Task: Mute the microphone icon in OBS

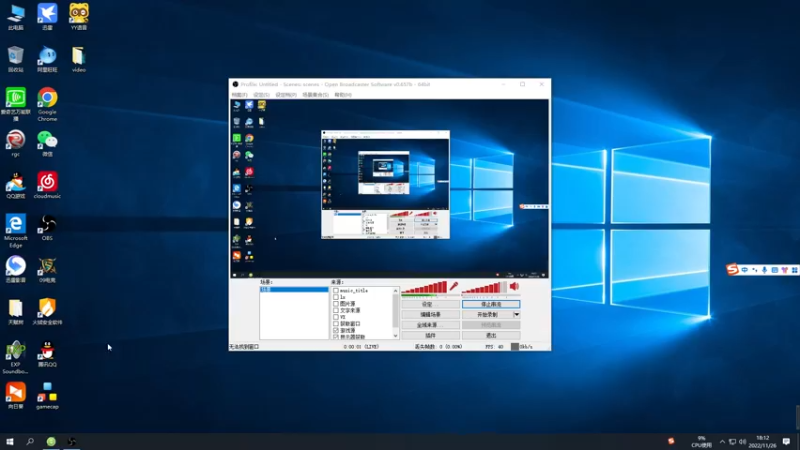Action: [x=454, y=287]
